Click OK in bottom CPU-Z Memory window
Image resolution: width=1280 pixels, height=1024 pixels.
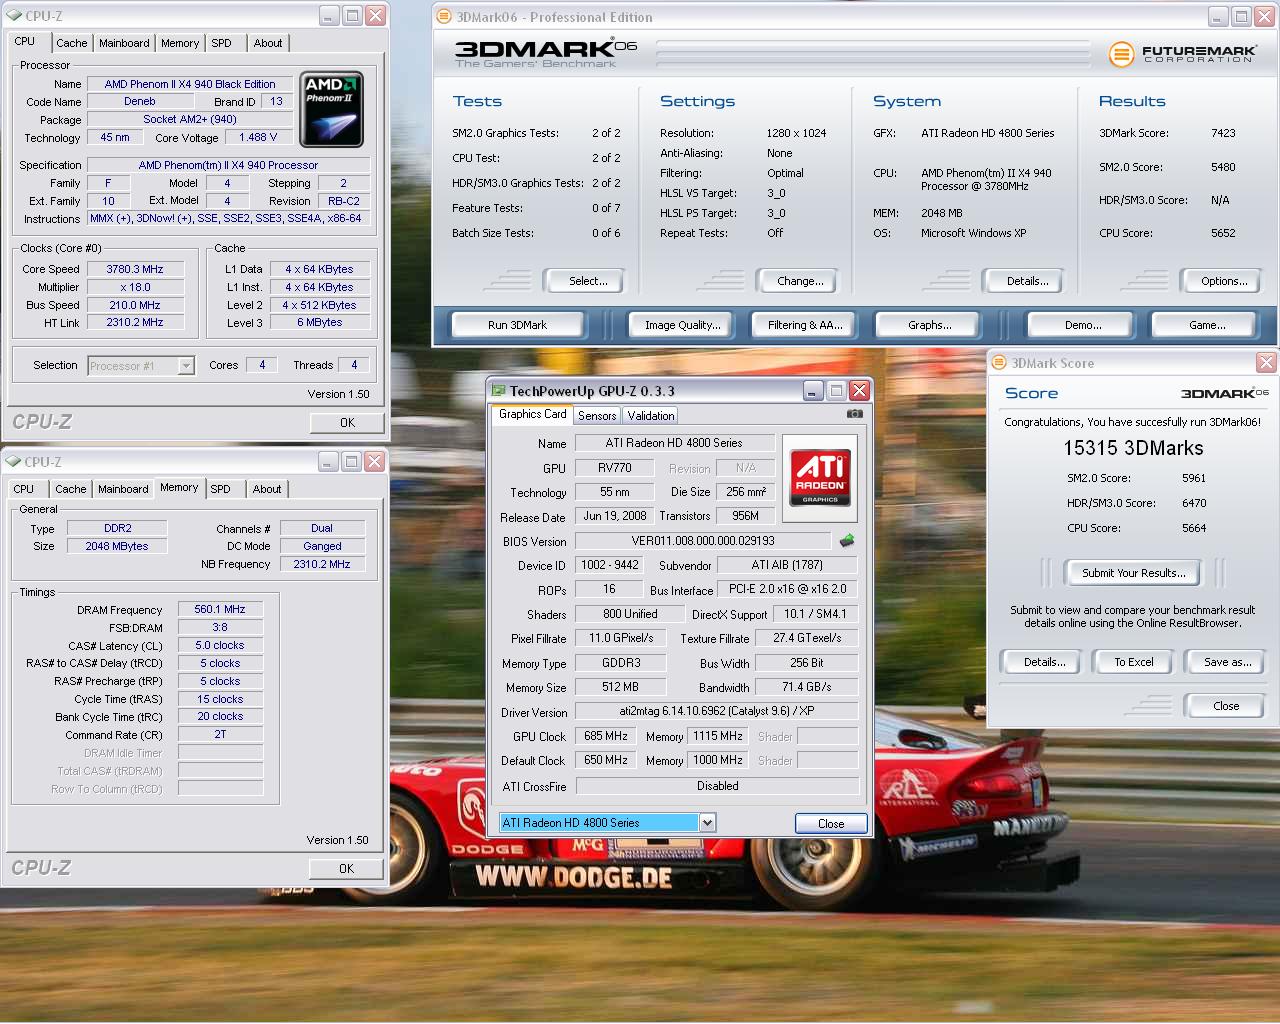pyautogui.click(x=346, y=869)
